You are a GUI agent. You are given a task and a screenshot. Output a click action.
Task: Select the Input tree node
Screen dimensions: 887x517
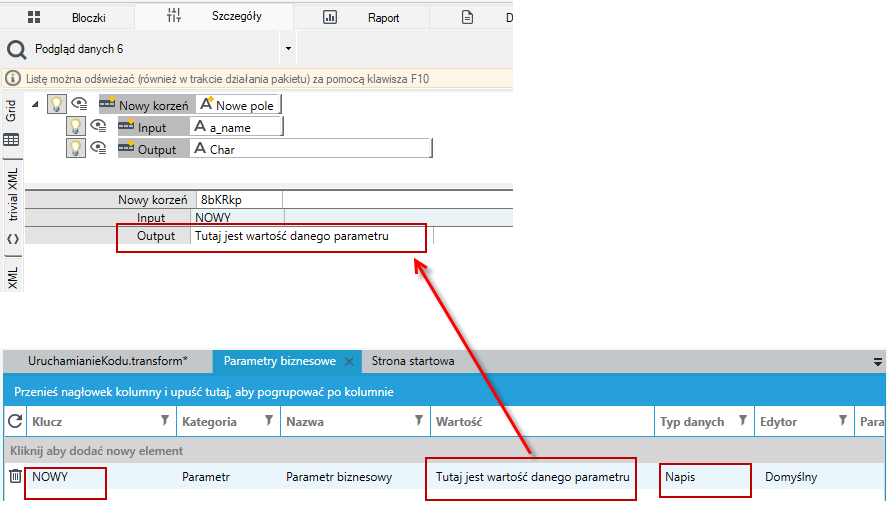click(153, 127)
